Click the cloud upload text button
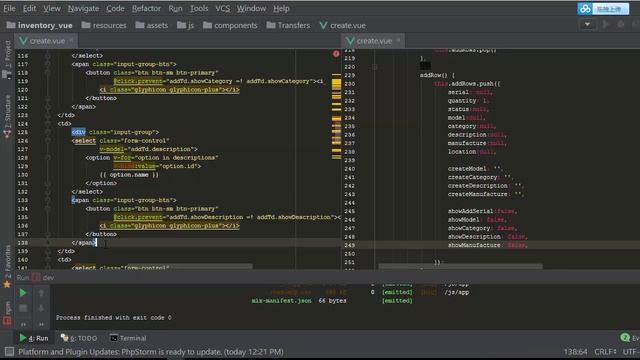 (609, 9)
